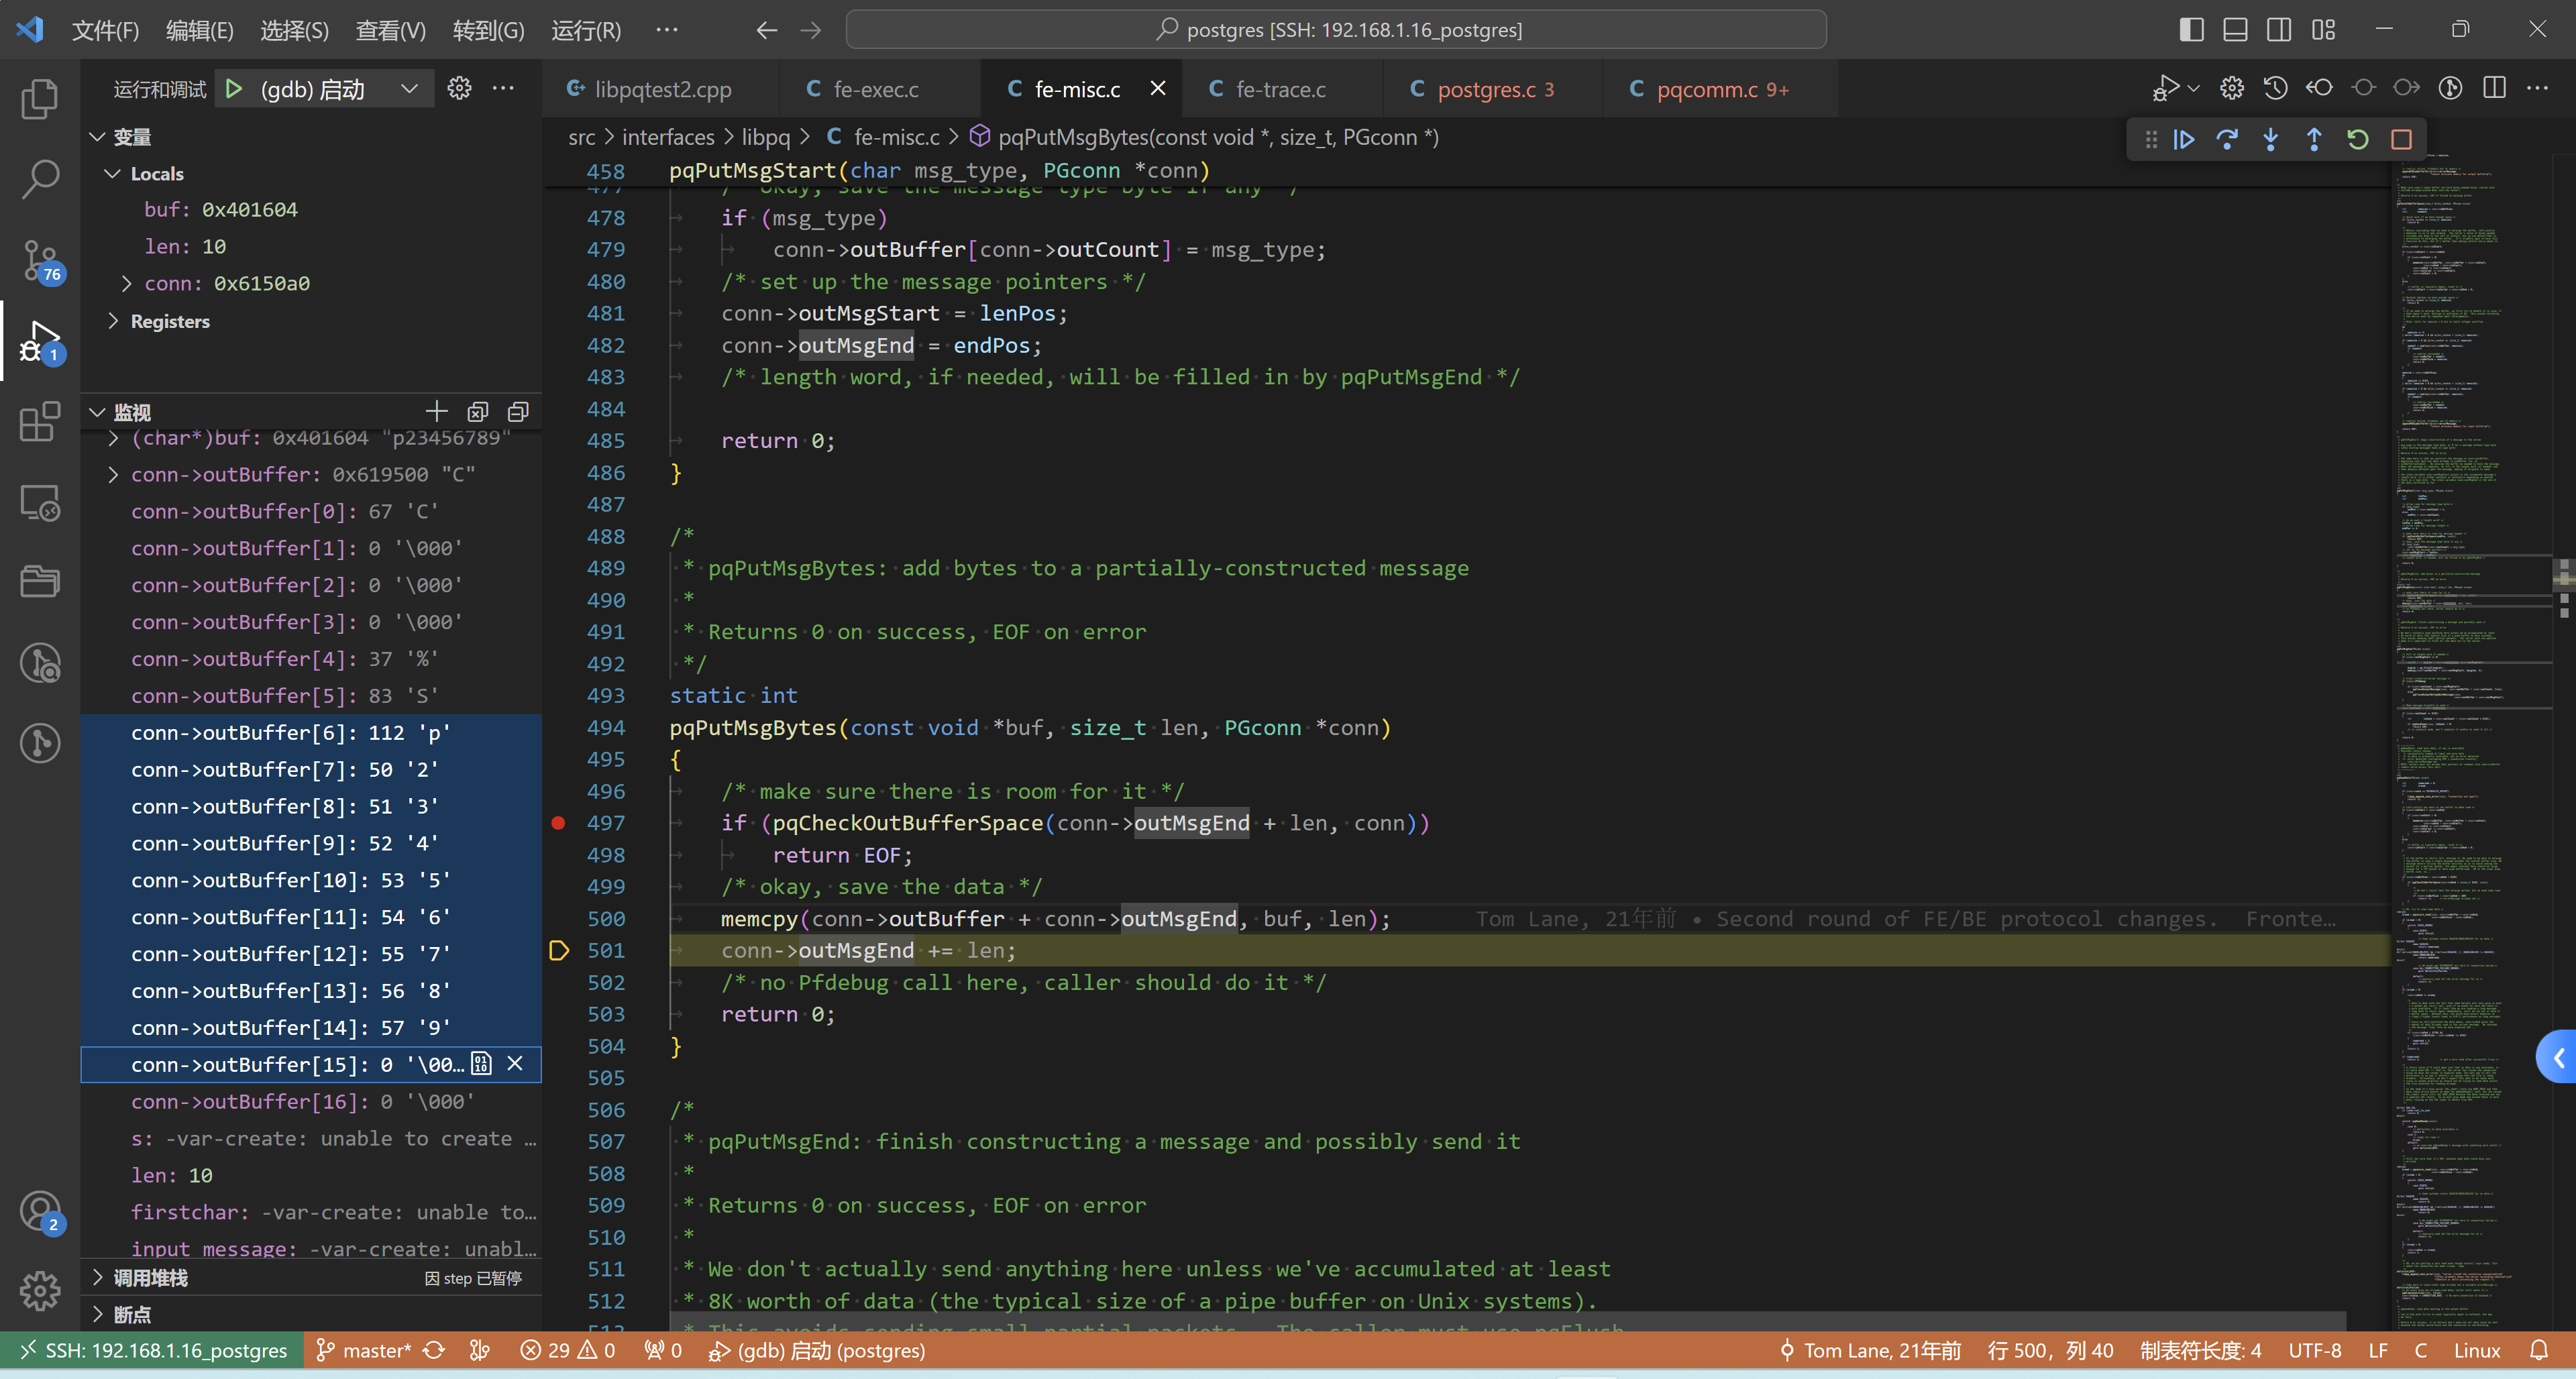Close the fe-misc.c tab
Screen dimensions: 2576x1379
tap(1157, 89)
